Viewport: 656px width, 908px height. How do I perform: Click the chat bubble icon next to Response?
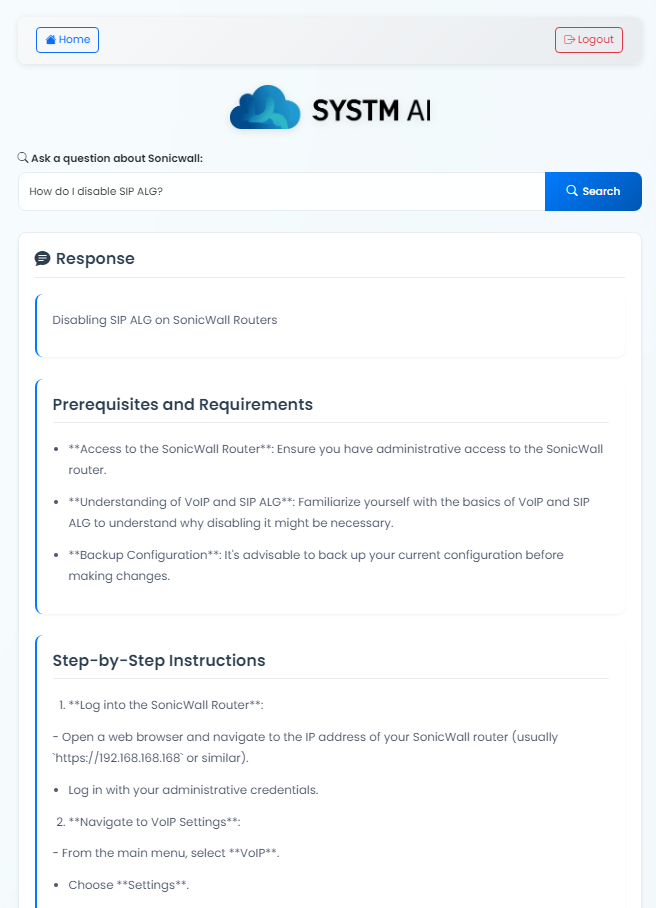point(42,259)
